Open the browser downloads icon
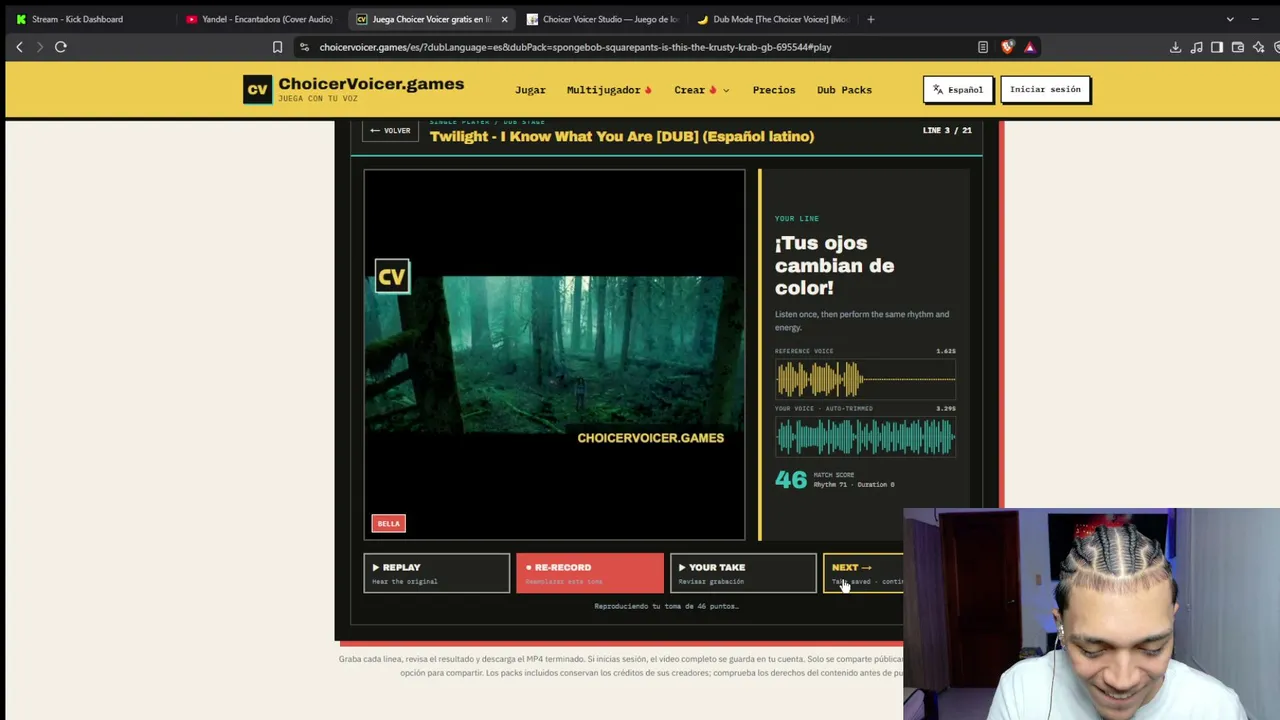1280x720 pixels. pyautogui.click(x=1175, y=47)
